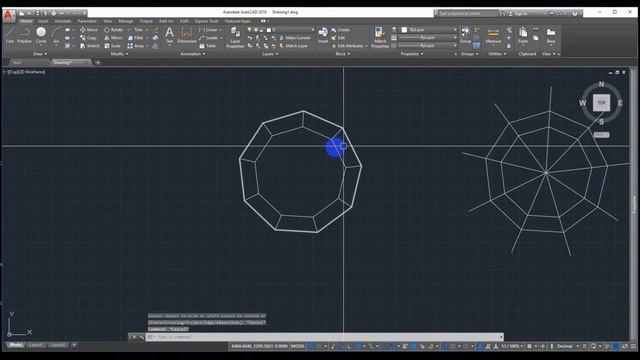Viewport: 640px width, 360px height.
Task: Select the Arc tool
Action: [x=56, y=35]
